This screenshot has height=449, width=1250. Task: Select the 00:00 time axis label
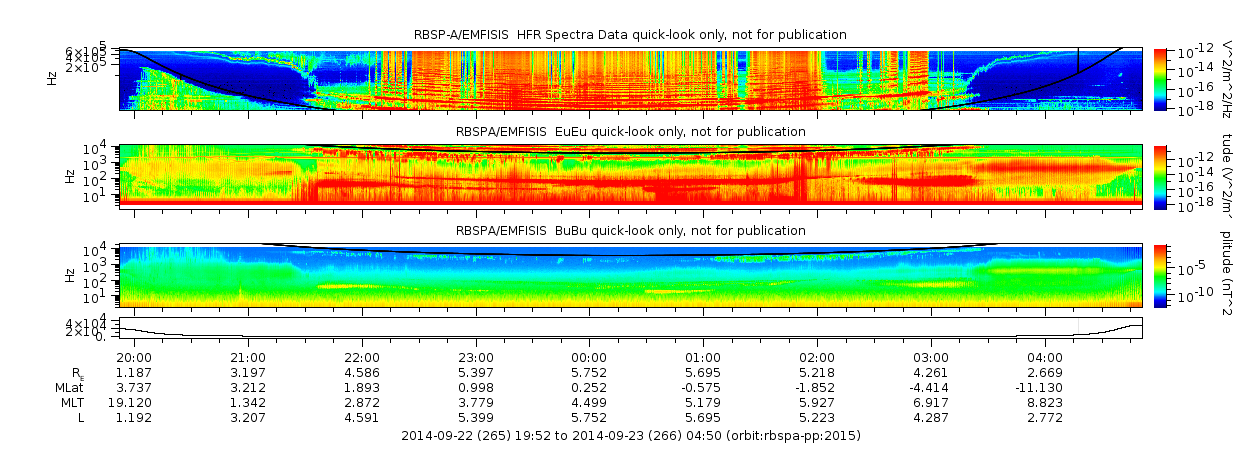tap(589, 358)
